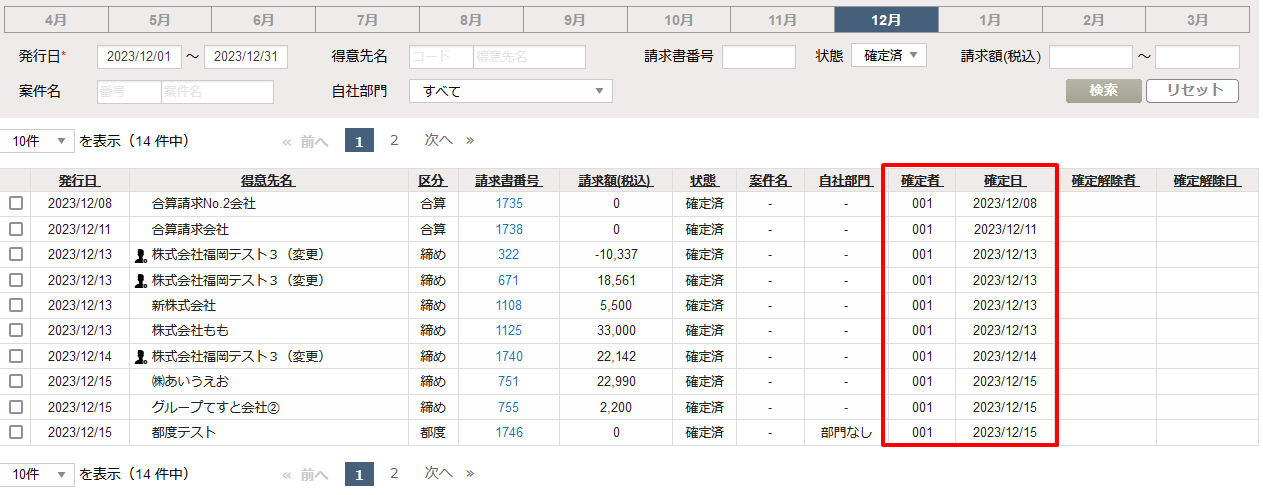
Task: Open invoice number 1735 link
Action: (508, 204)
